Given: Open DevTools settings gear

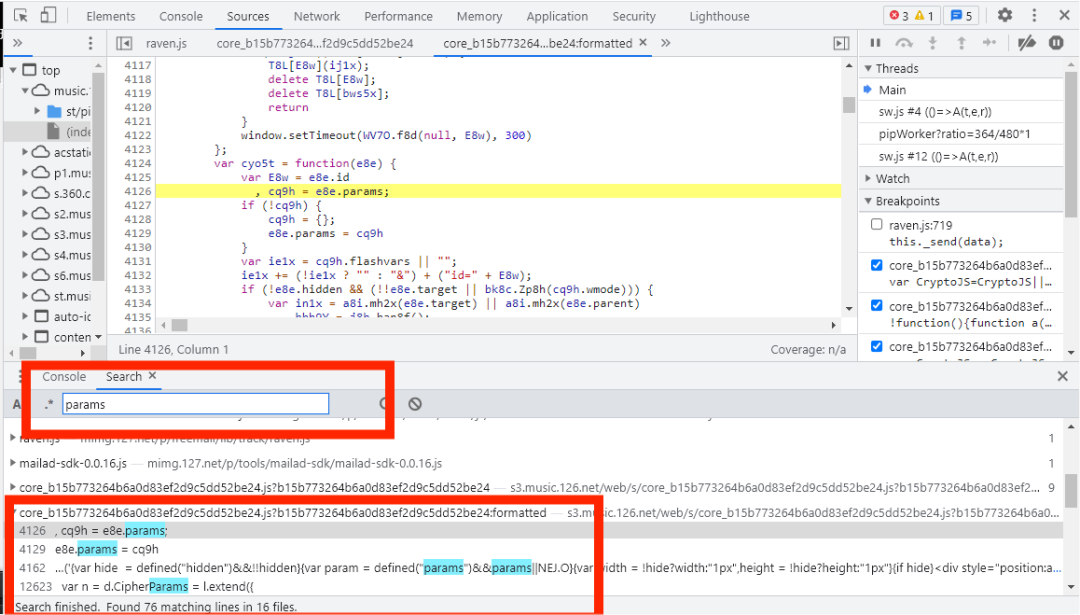Looking at the screenshot, I should (1005, 16).
